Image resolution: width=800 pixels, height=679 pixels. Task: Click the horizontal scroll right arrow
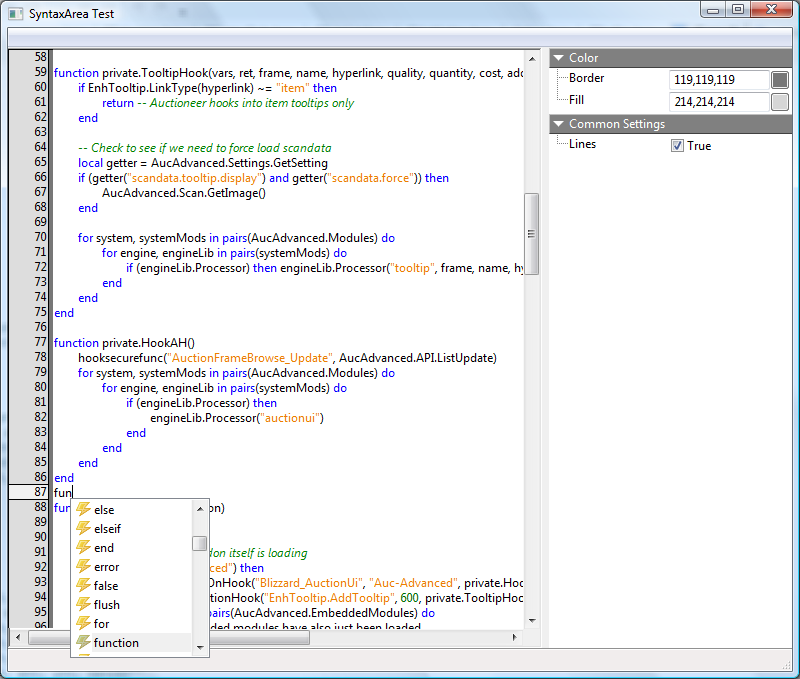514,637
